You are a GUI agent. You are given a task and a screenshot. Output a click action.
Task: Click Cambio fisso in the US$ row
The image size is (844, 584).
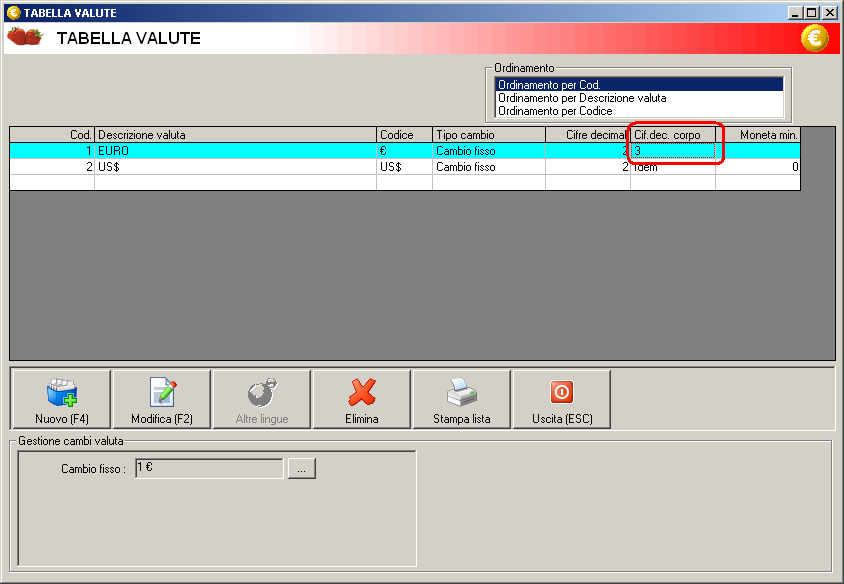(489, 167)
